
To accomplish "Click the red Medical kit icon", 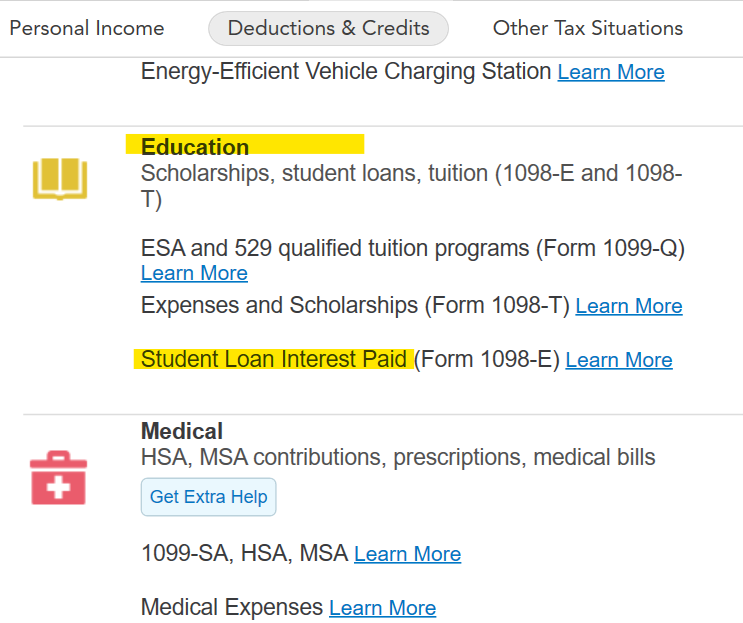I will coord(58,478).
